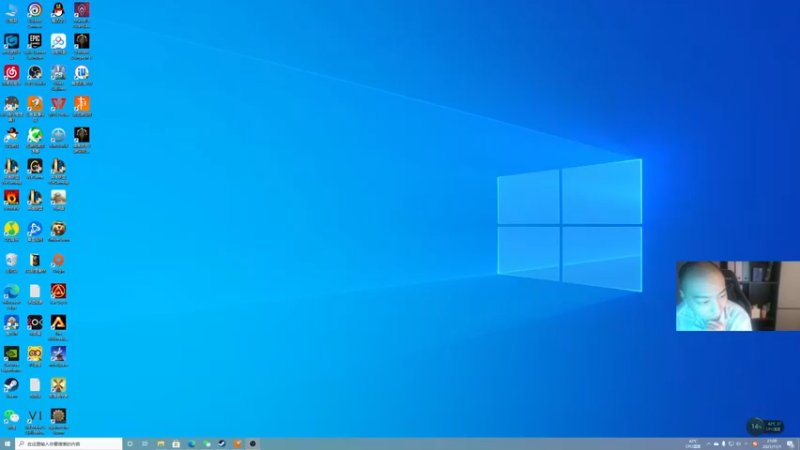The height and width of the screenshot is (450, 800).
Task: Open Cortana circle on taskbar
Action: click(x=130, y=444)
